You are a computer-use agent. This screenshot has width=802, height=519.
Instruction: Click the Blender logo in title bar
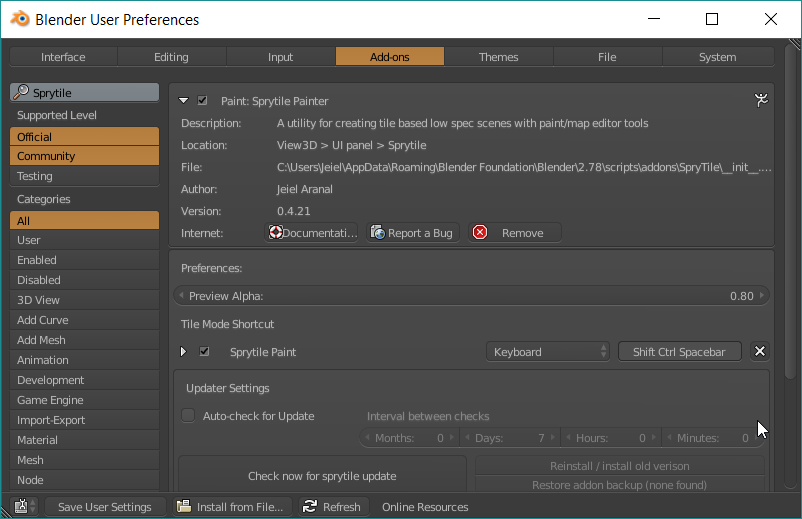click(20, 19)
